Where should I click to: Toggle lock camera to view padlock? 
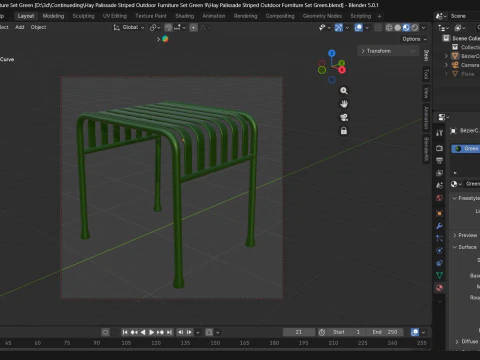tap(344, 131)
